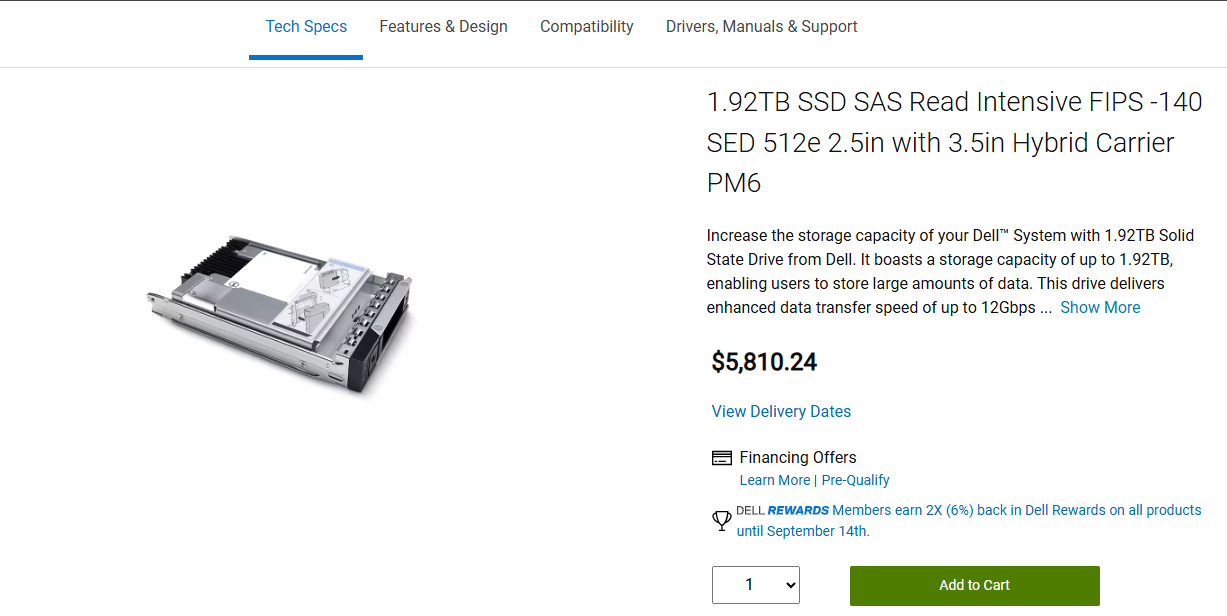The image size is (1227, 616).
Task: Click the until September 14th text
Action: (803, 531)
